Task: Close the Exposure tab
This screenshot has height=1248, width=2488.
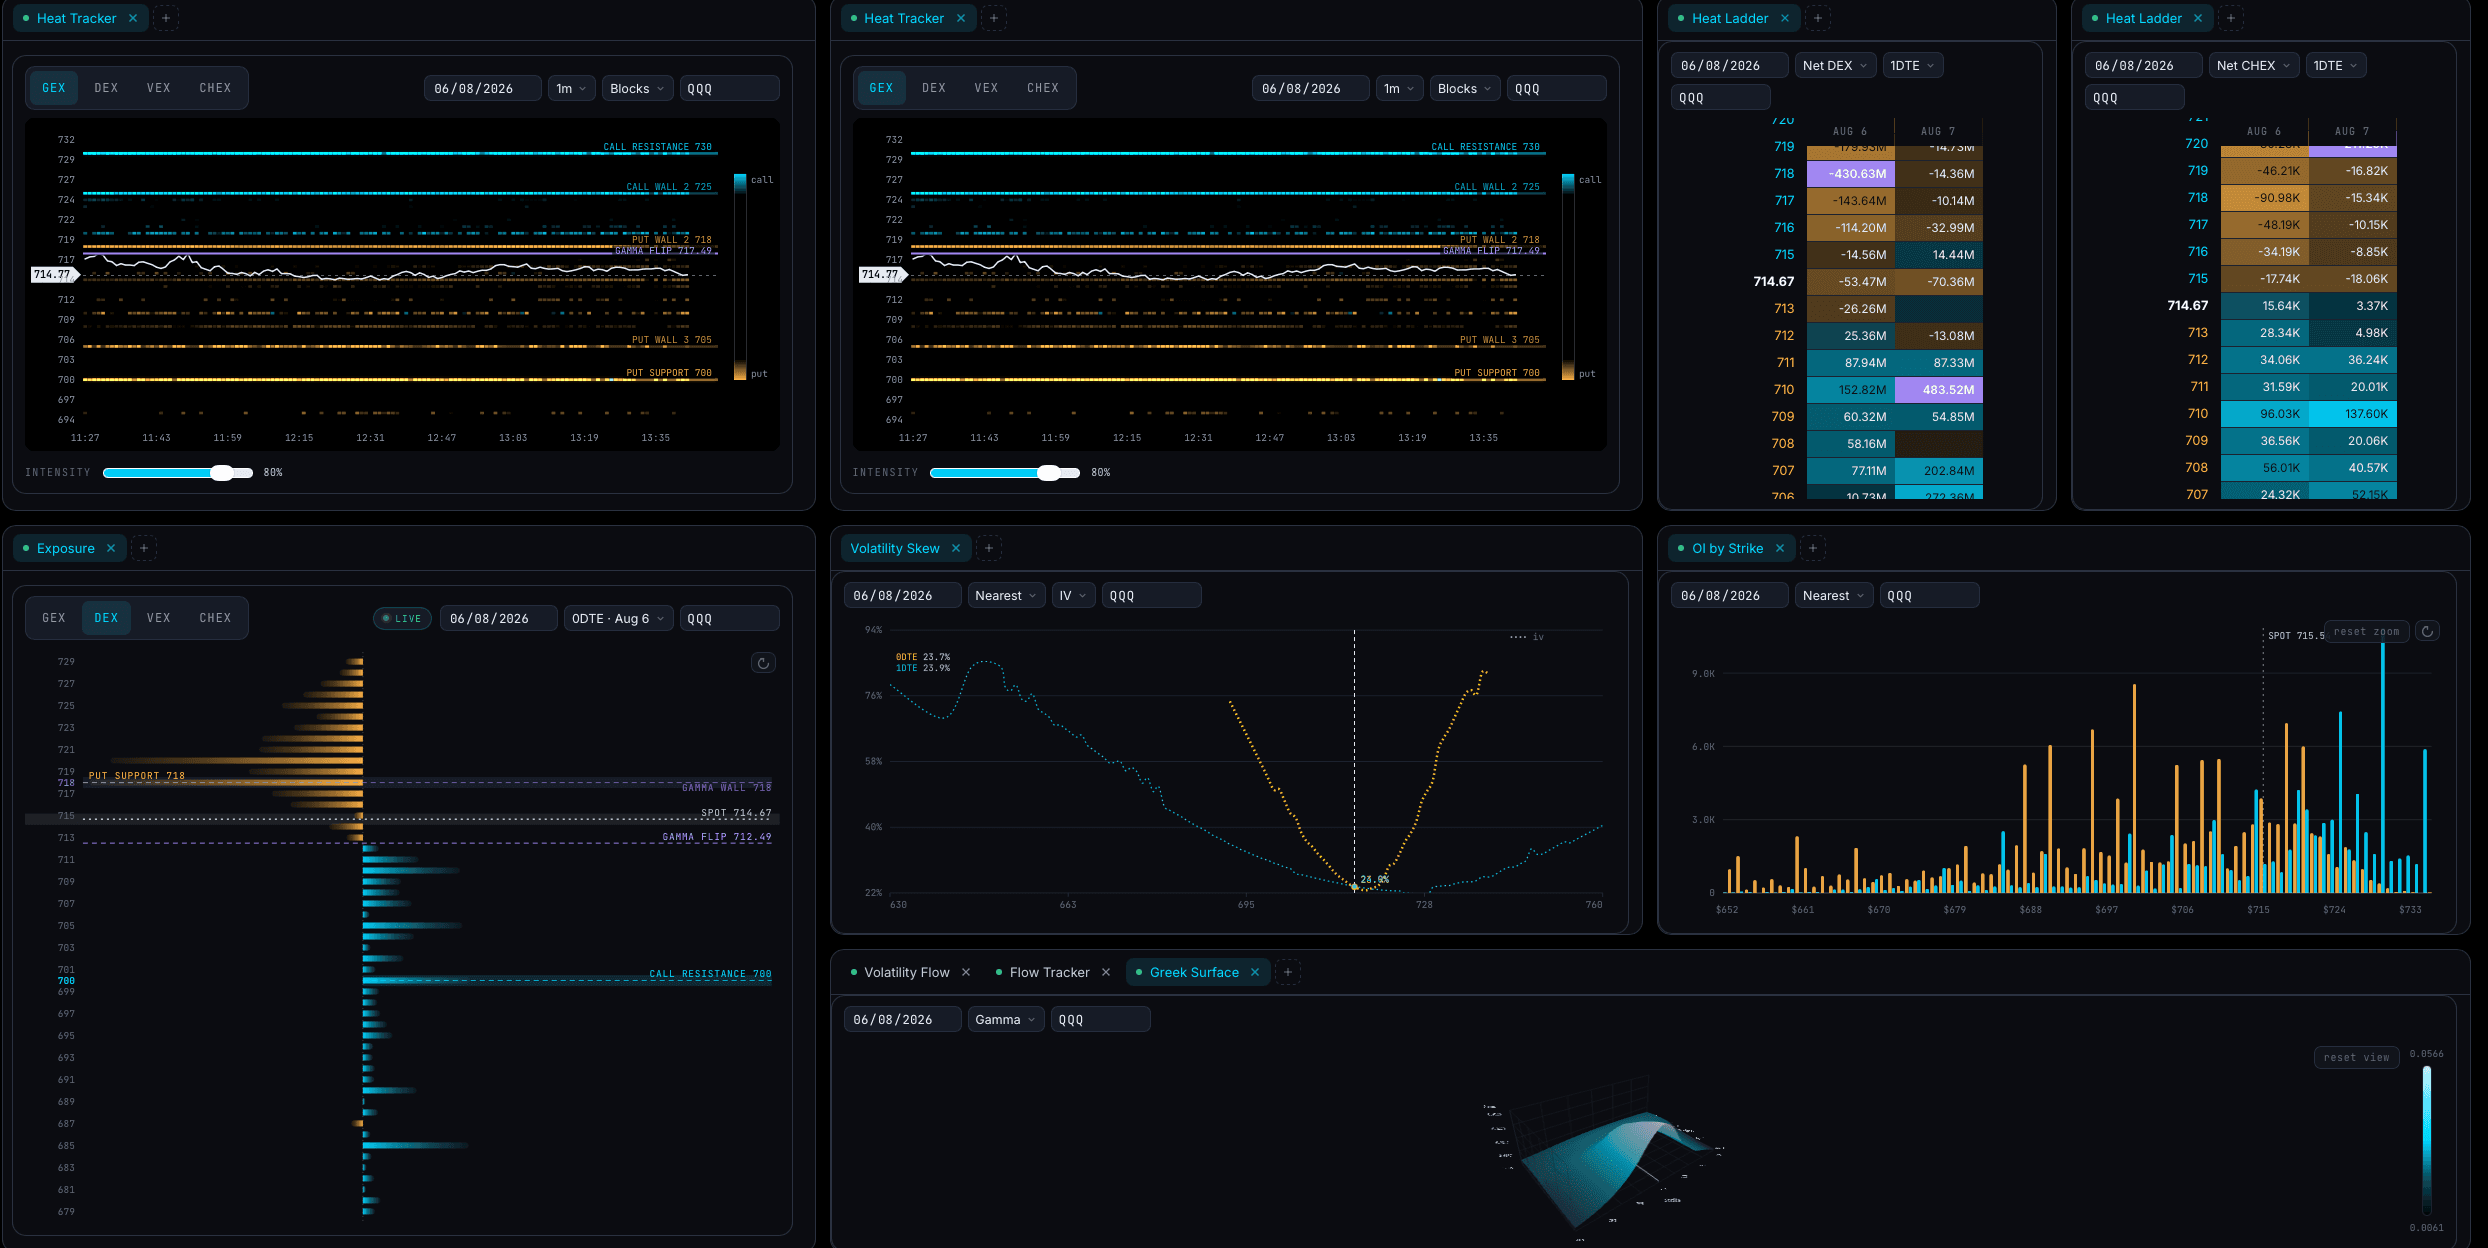Action: click(x=111, y=548)
